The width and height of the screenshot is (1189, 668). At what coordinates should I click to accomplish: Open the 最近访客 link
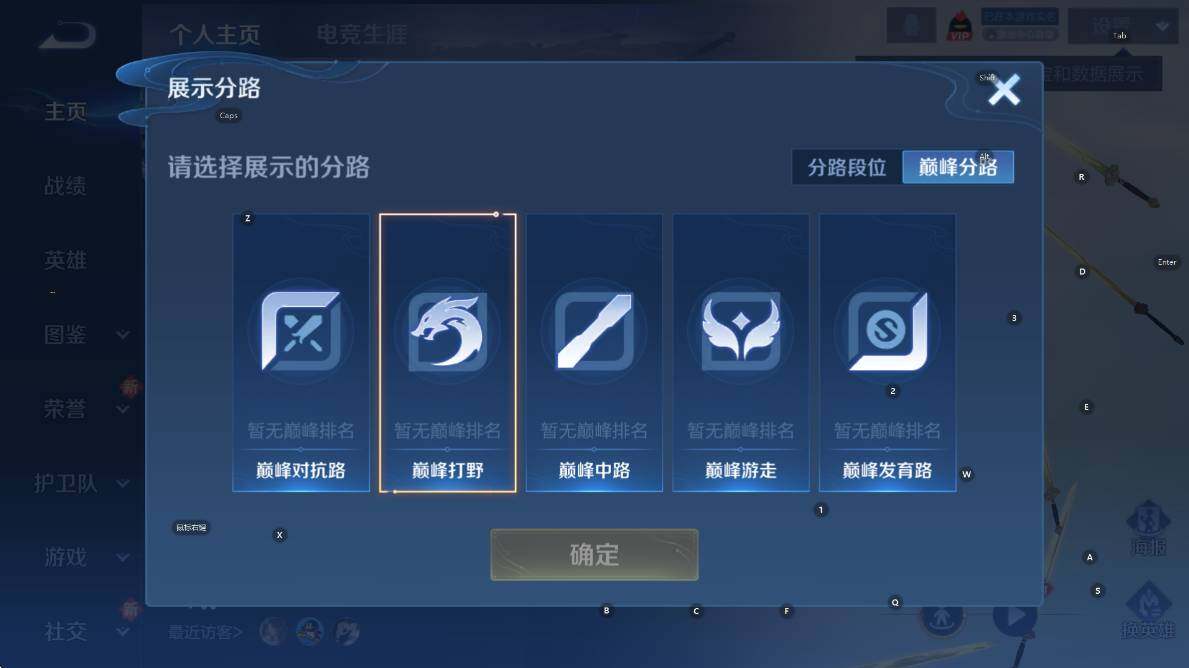click(x=205, y=632)
